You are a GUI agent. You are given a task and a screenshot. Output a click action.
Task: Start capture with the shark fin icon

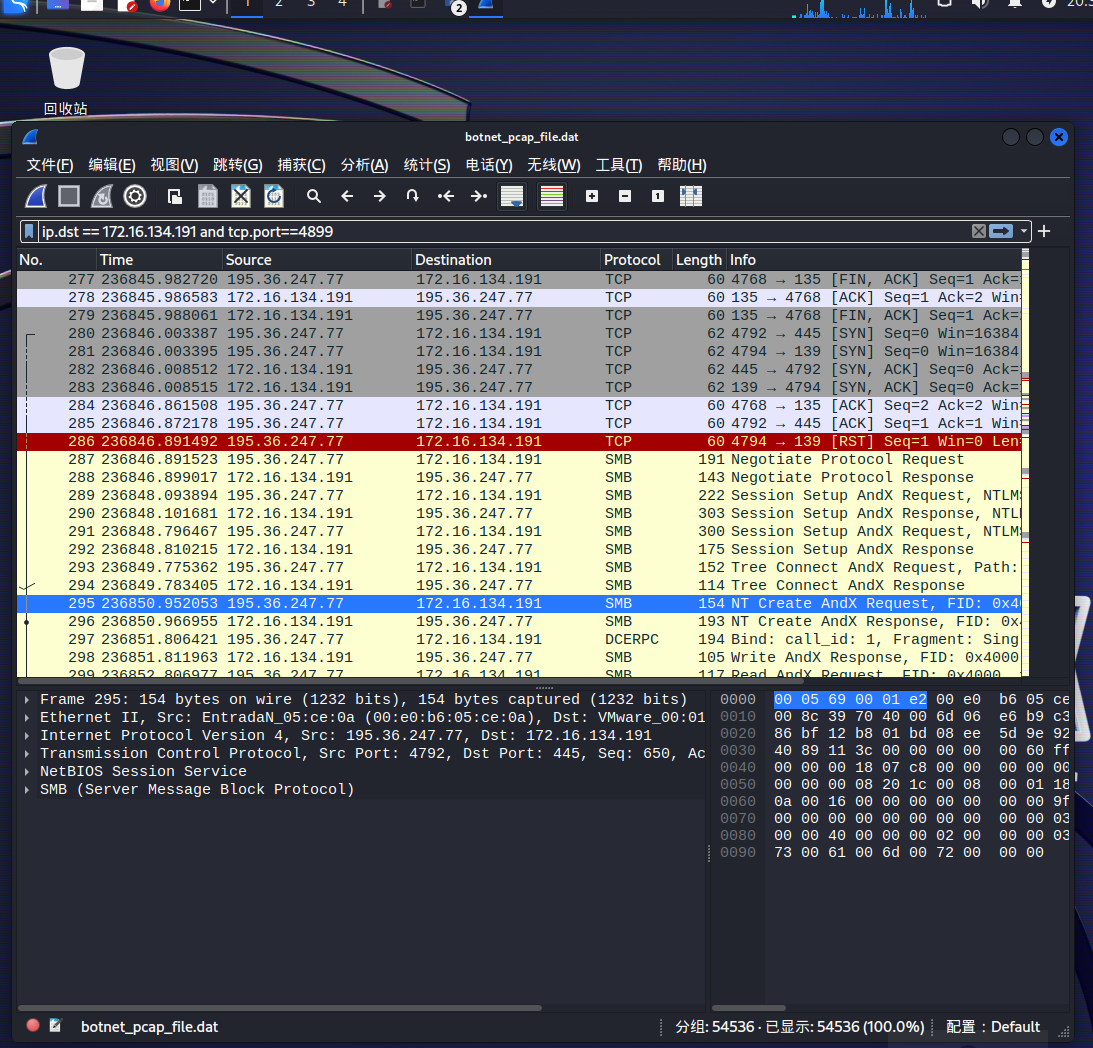pos(36,197)
